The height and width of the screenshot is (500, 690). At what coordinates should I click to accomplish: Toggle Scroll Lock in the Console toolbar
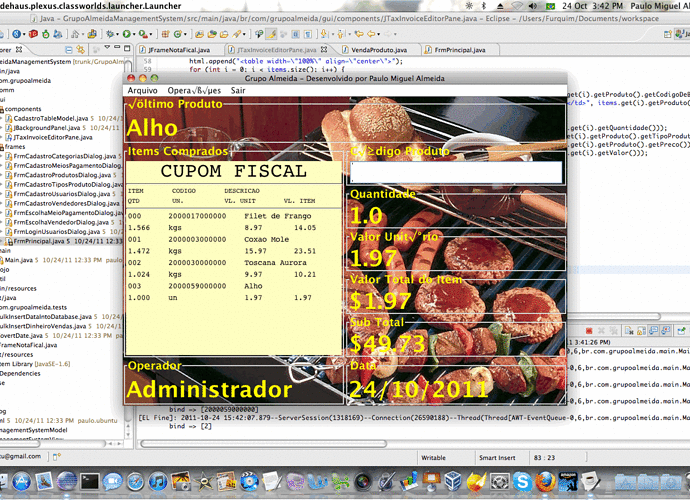coord(642,331)
